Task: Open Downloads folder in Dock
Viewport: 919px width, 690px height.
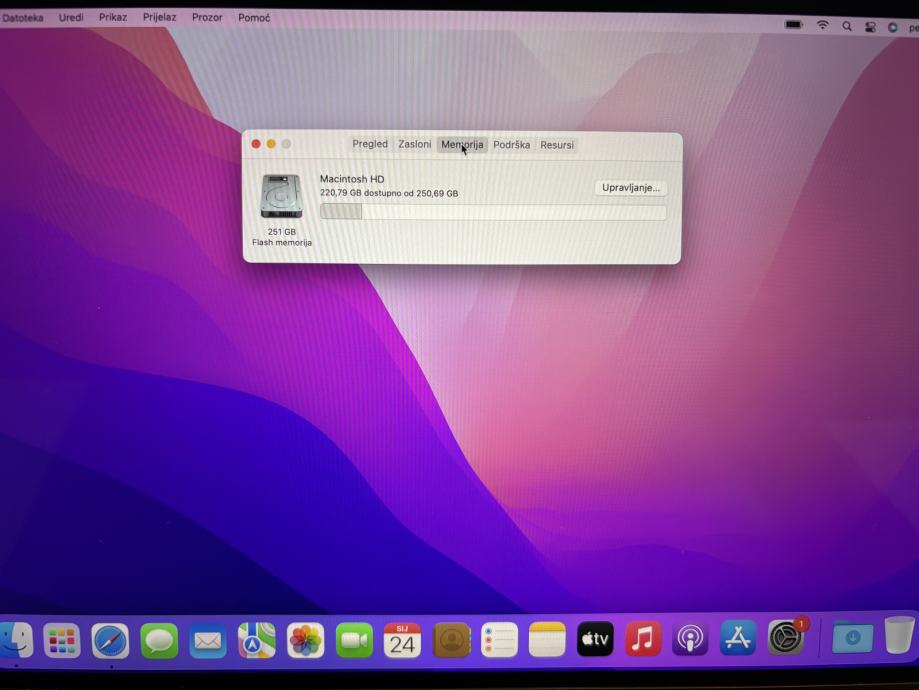Action: (x=852, y=636)
